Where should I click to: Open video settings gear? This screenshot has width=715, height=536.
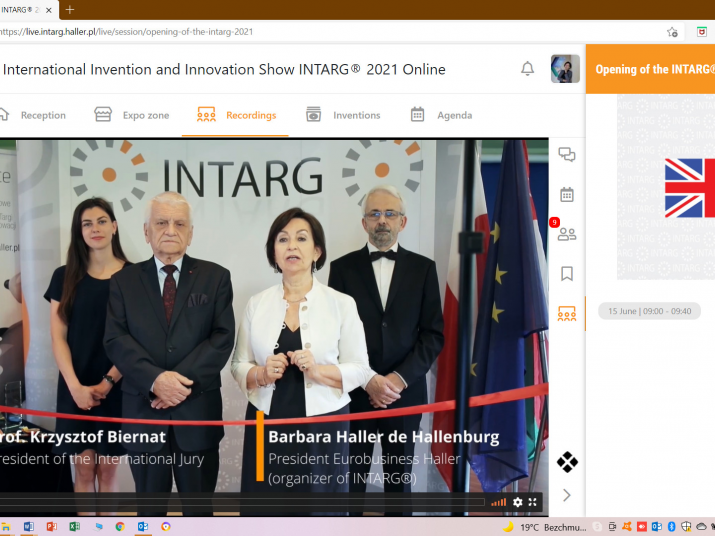tap(517, 502)
